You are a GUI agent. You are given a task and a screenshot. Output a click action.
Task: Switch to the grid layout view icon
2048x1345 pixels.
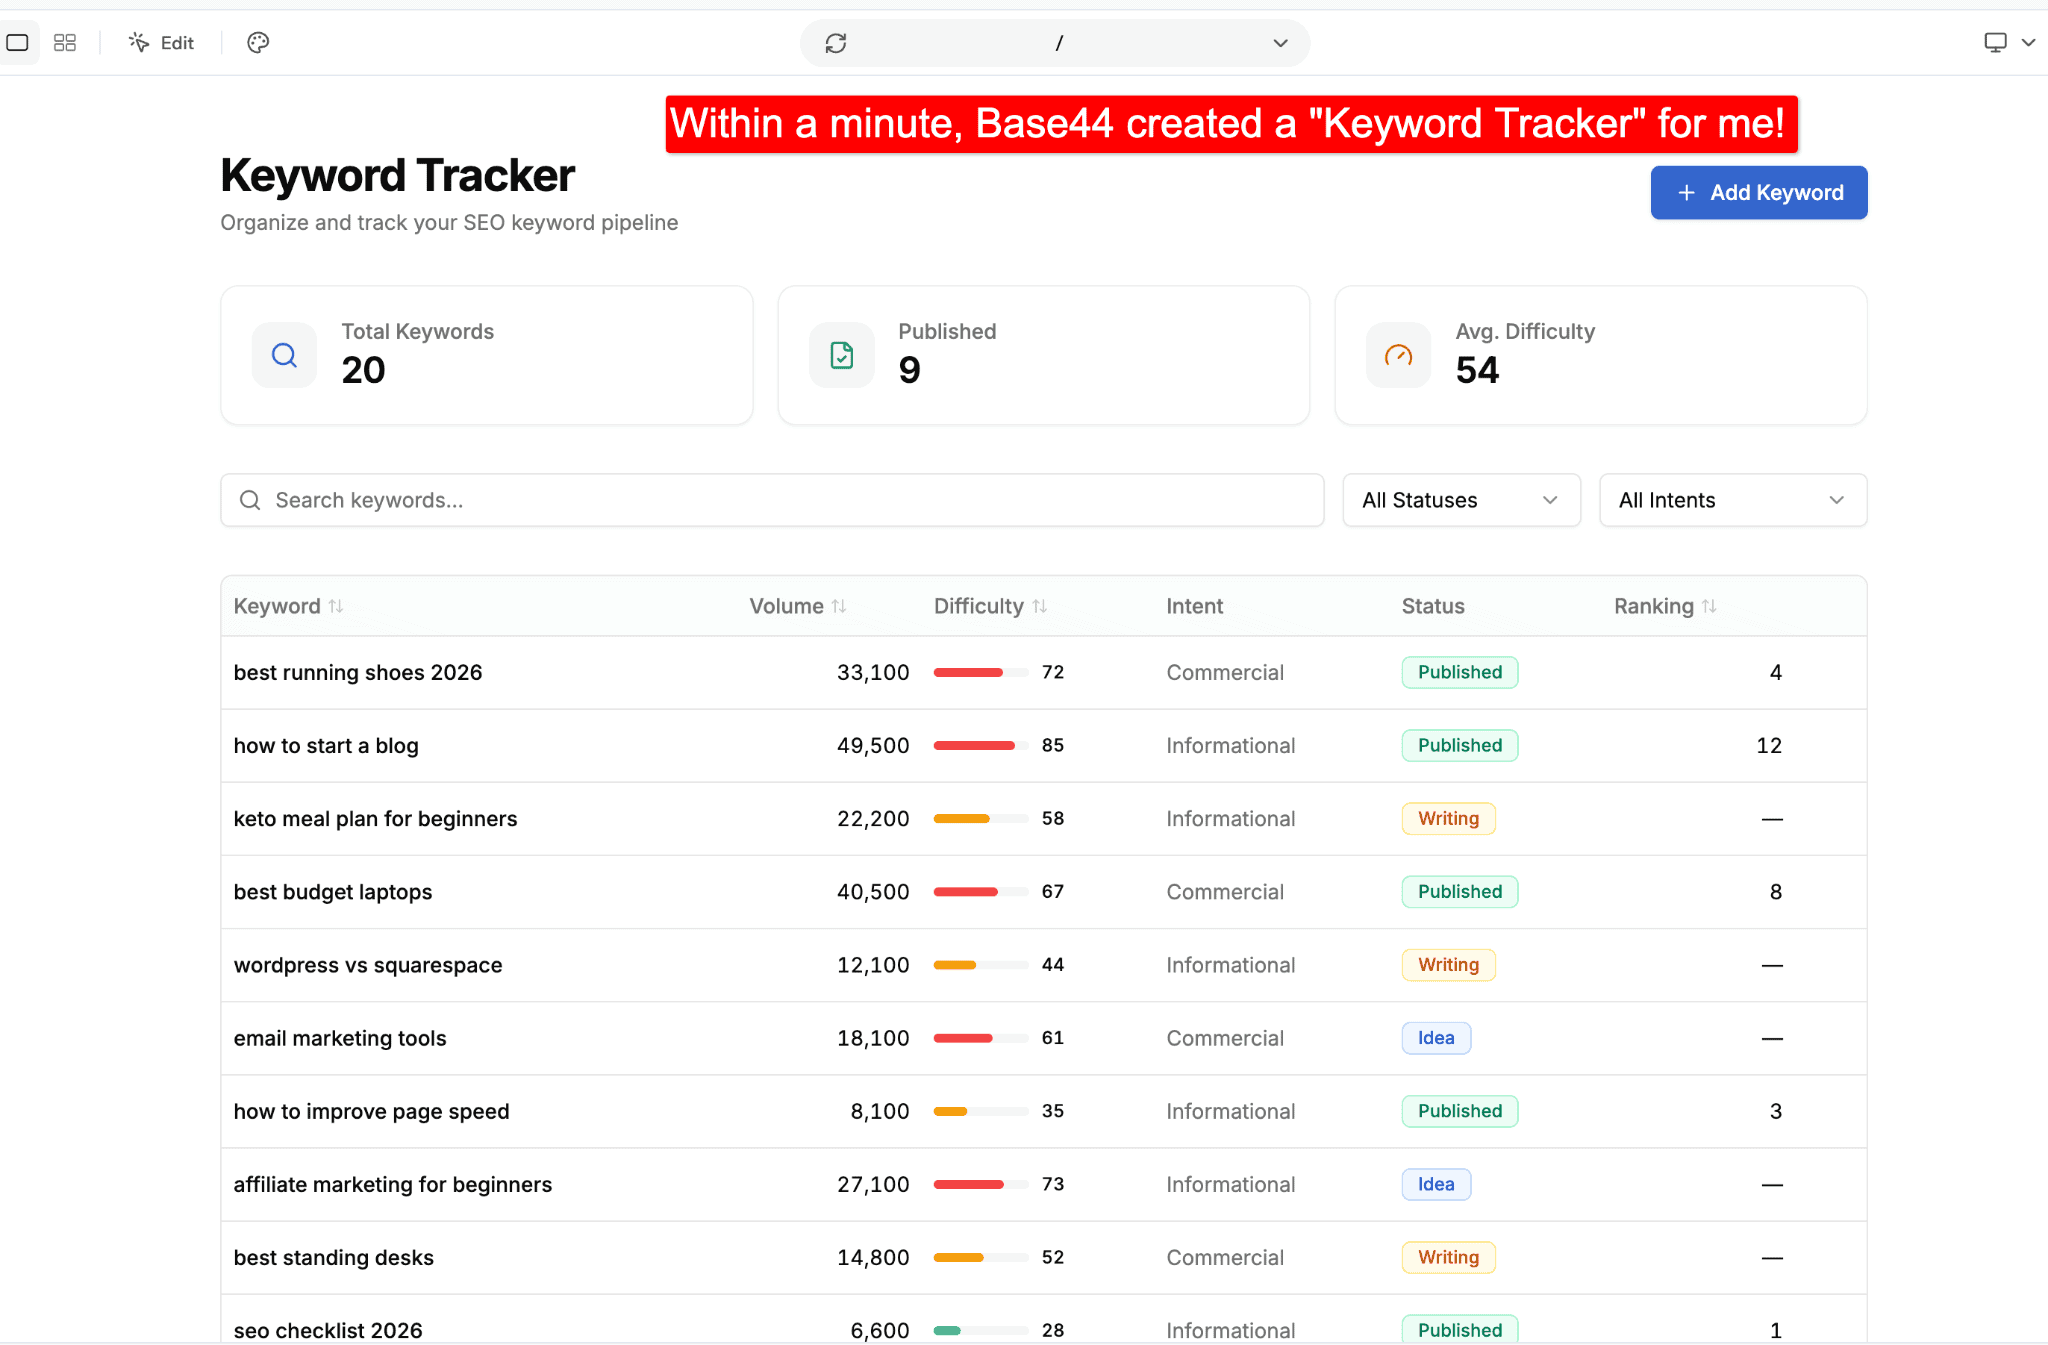(65, 43)
